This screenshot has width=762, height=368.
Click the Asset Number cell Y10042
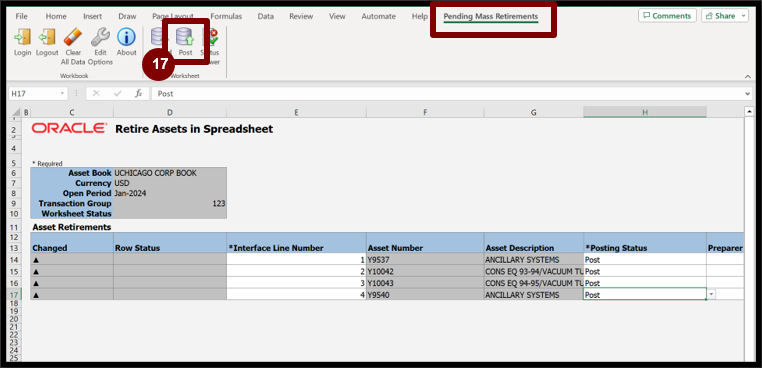click(x=425, y=271)
